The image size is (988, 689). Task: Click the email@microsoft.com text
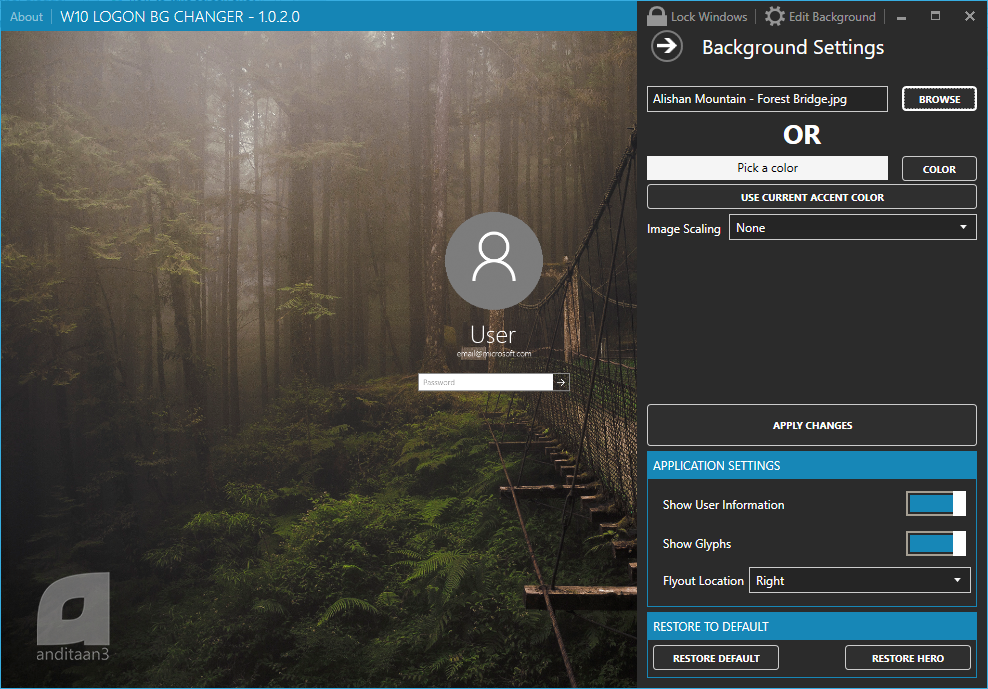tap(494, 354)
